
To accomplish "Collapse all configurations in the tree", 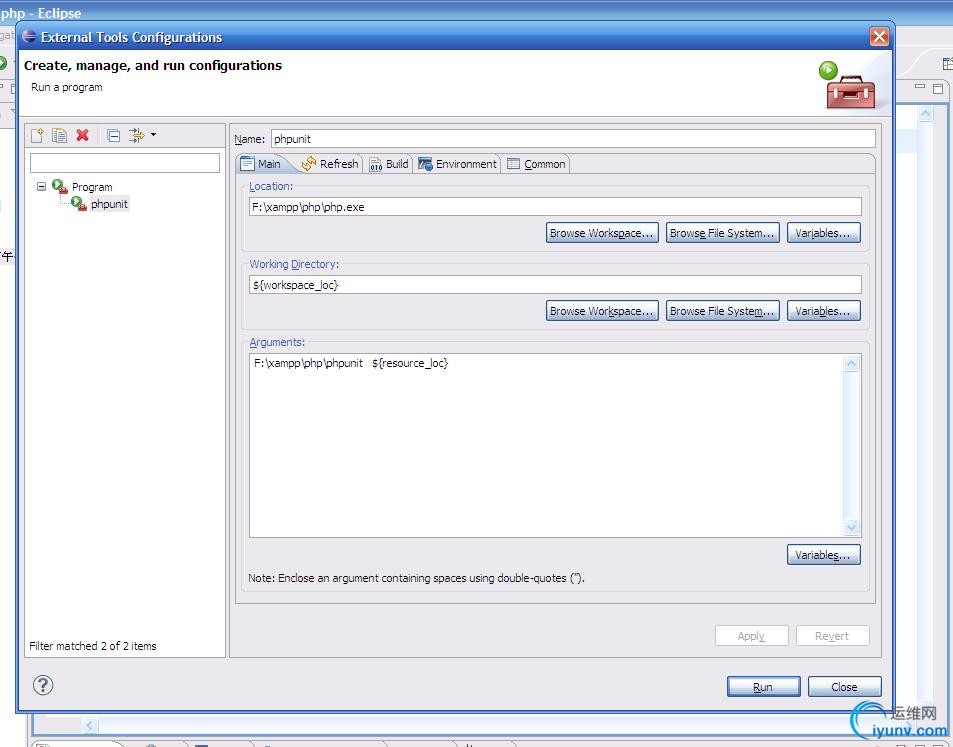I will click(114, 136).
